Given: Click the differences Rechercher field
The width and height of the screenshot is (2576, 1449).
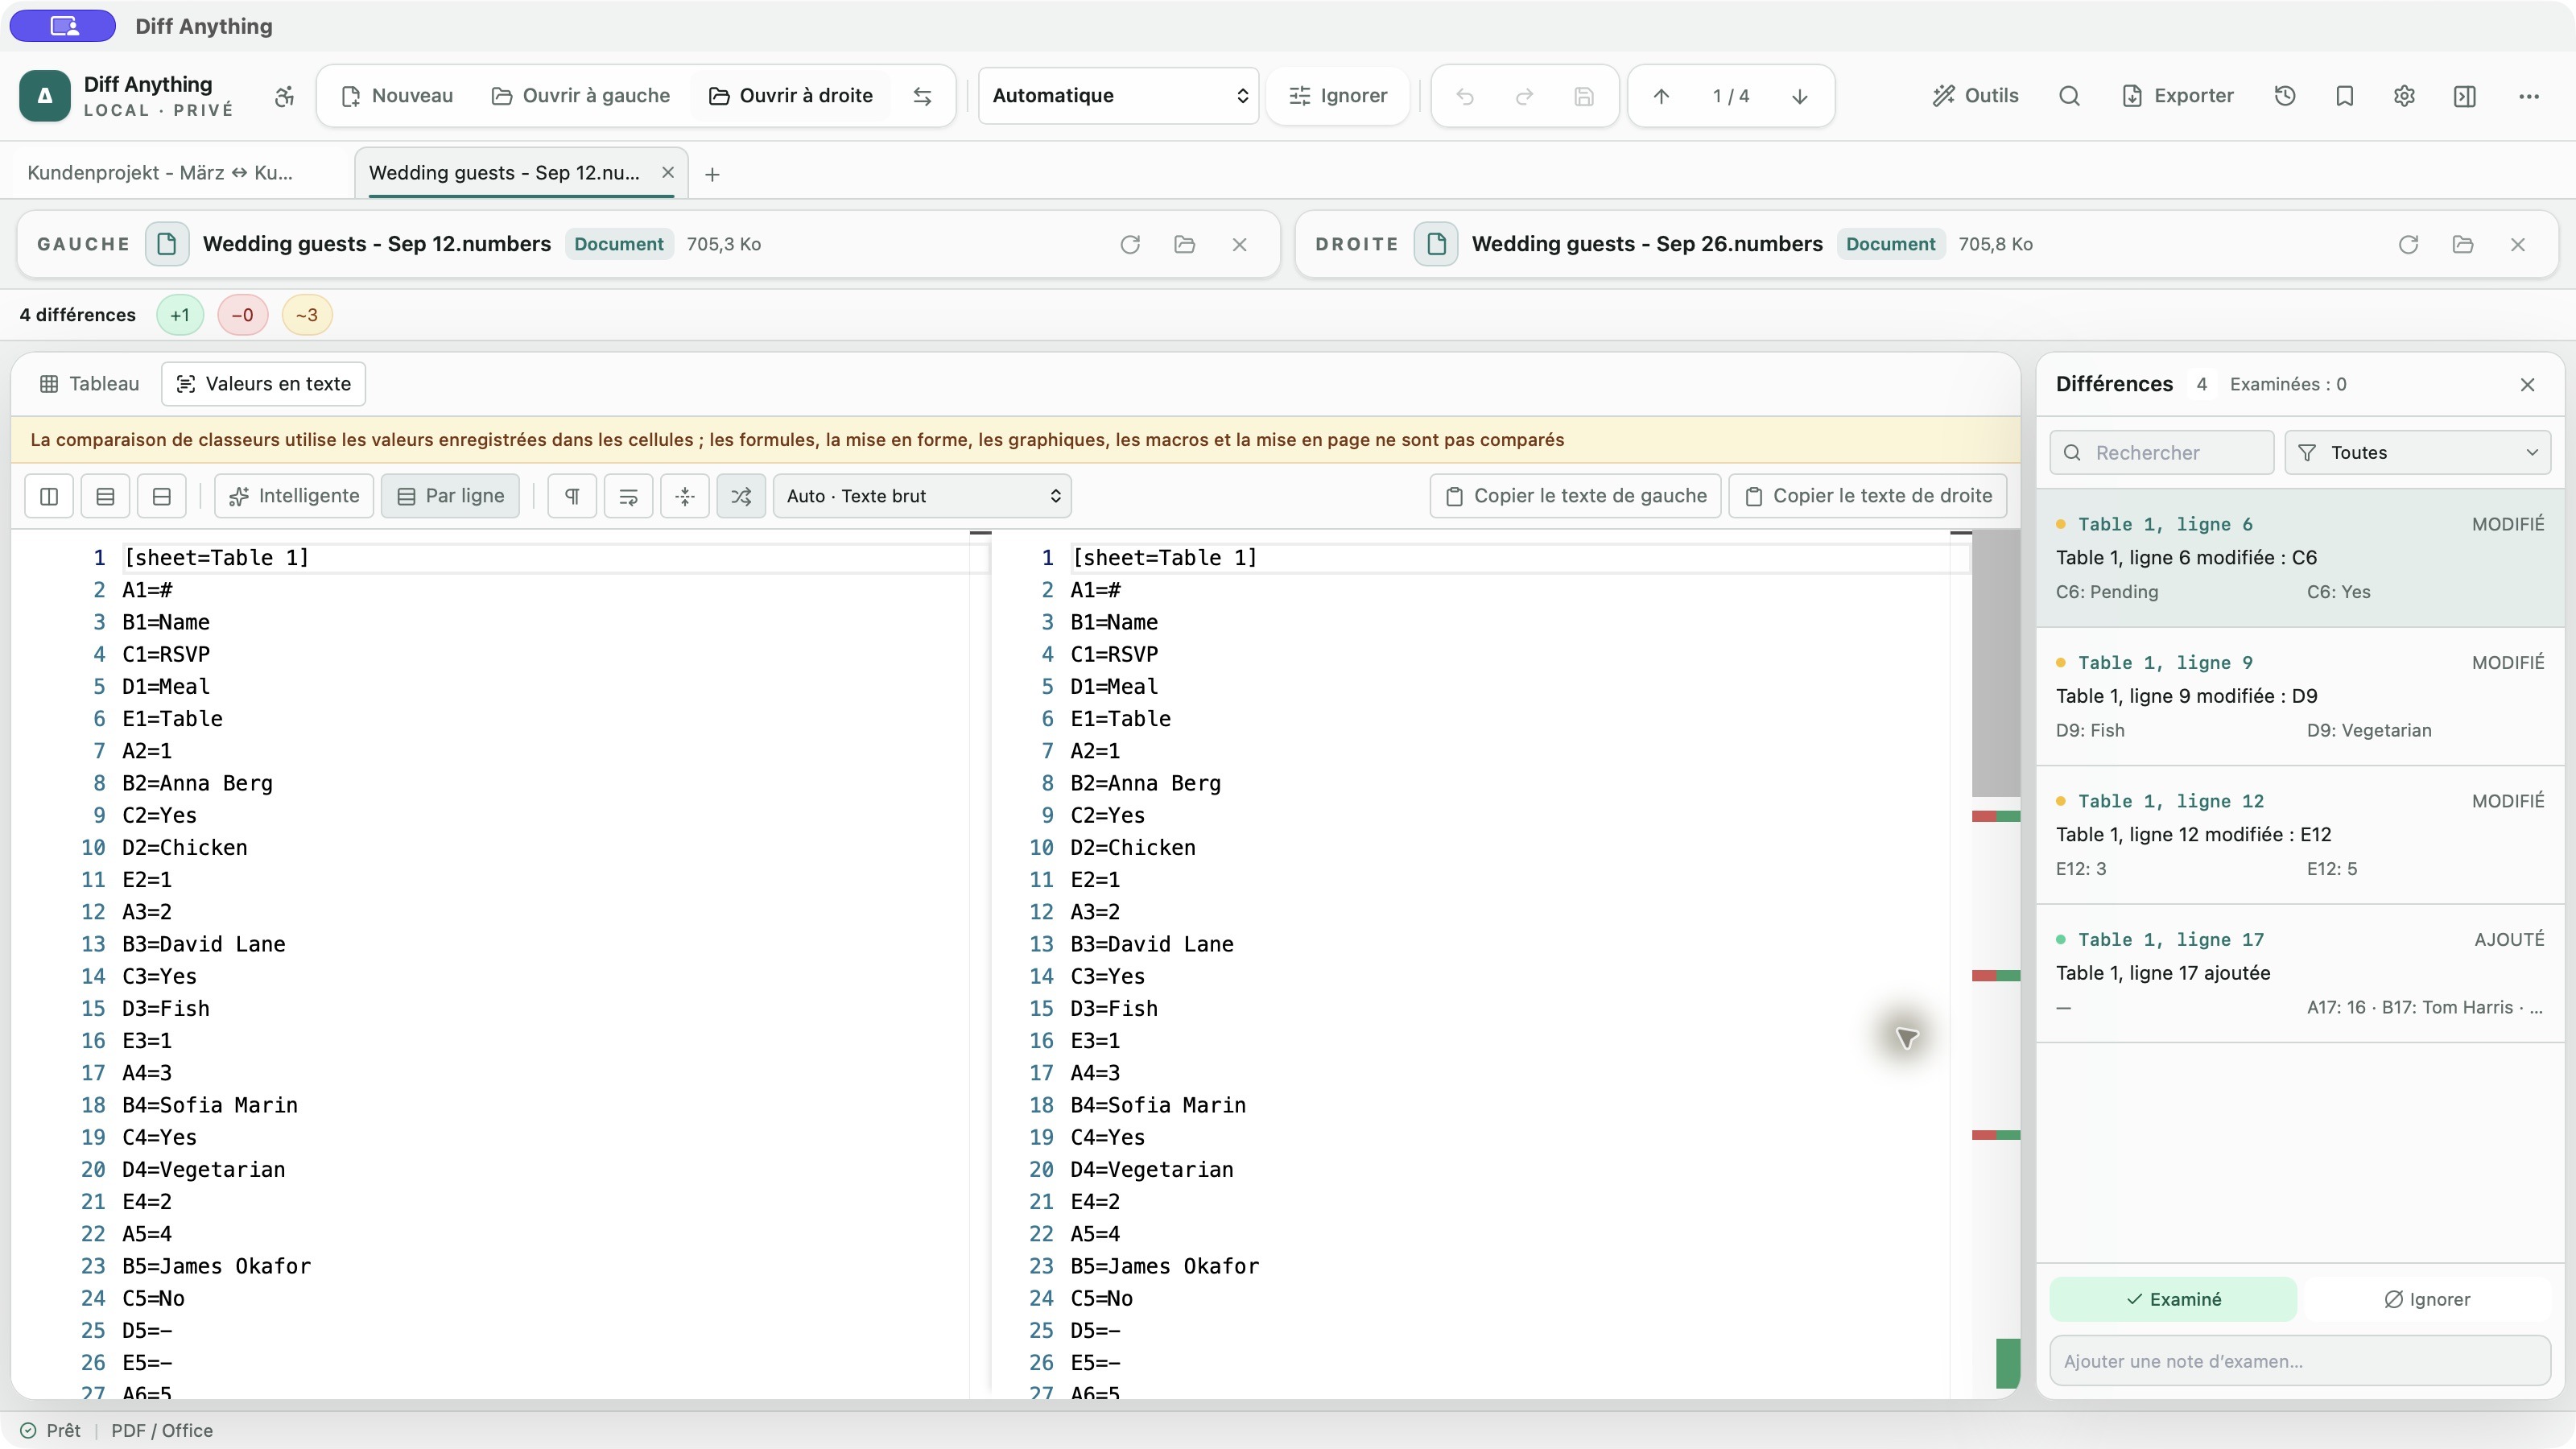Looking at the screenshot, I should pos(2162,453).
